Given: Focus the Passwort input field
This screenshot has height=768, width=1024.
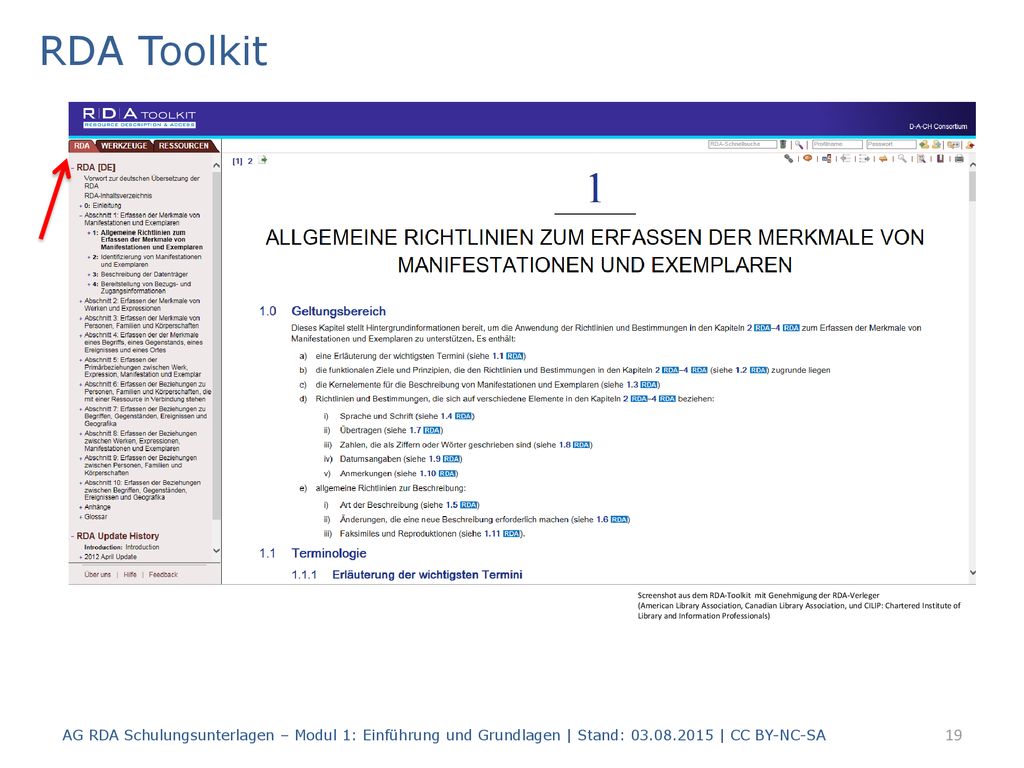Looking at the screenshot, I should pyautogui.click(x=891, y=144).
